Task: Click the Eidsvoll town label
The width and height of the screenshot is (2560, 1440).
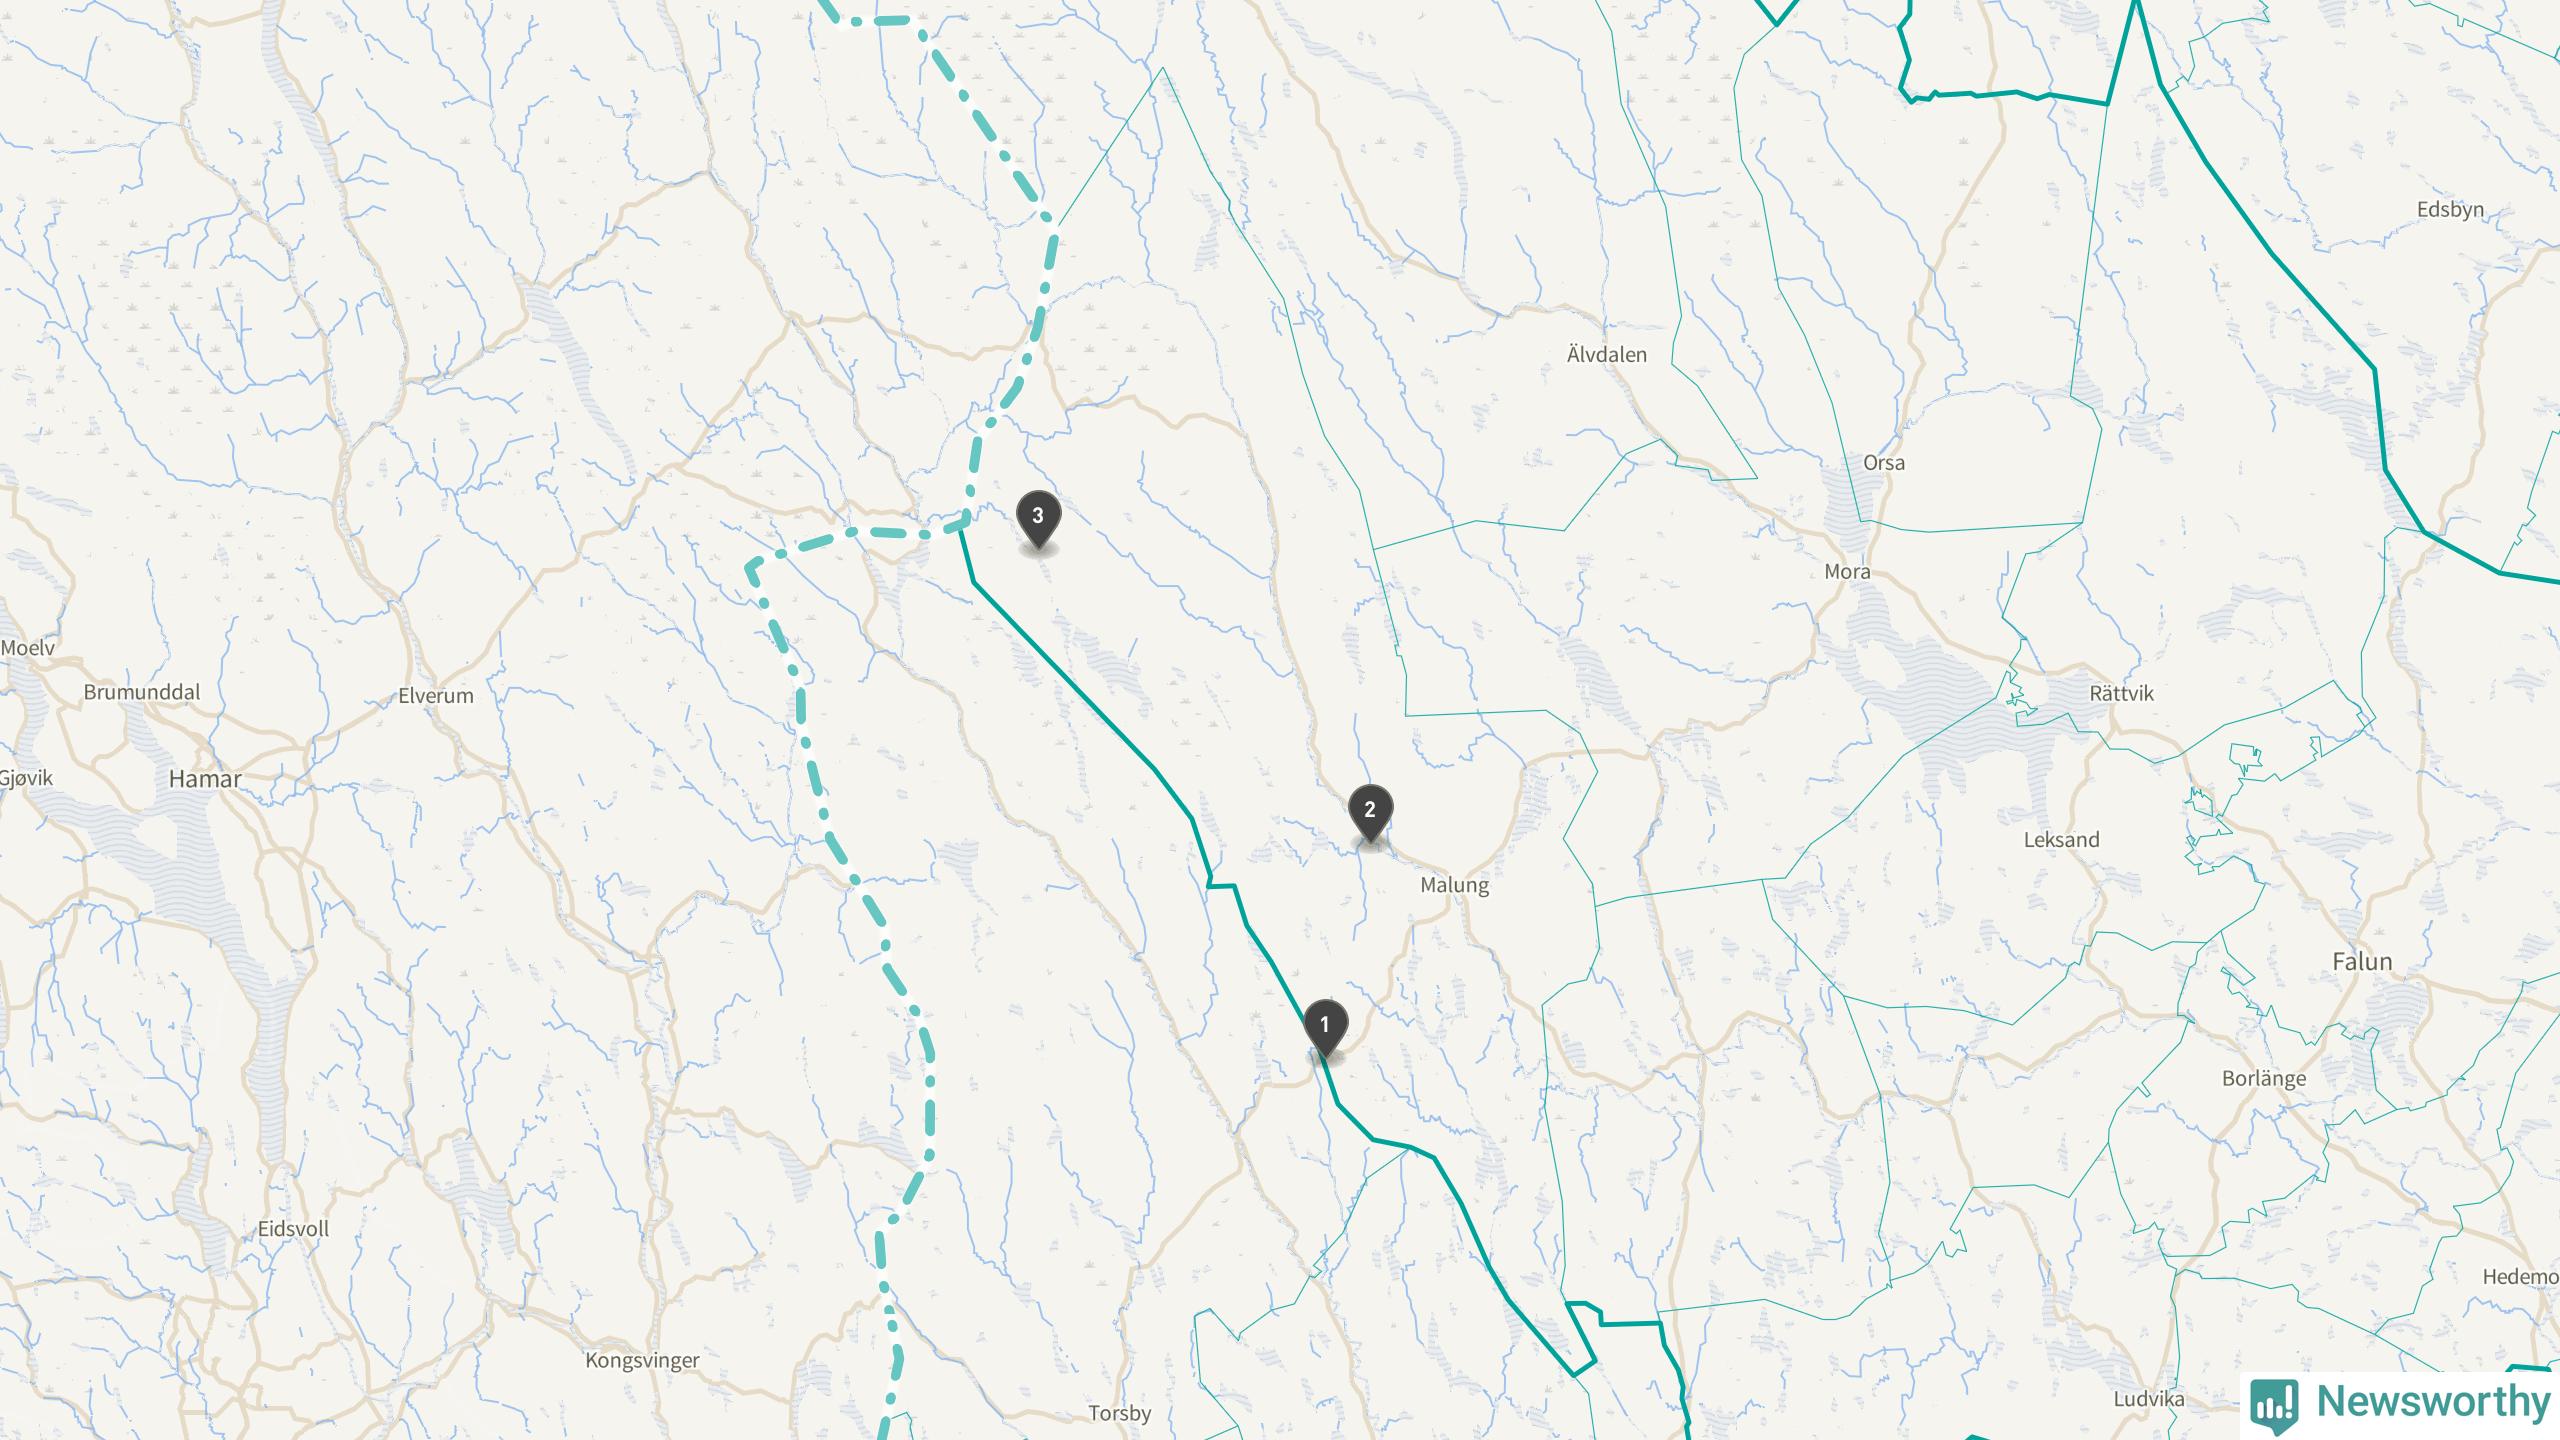Action: coord(293,1229)
